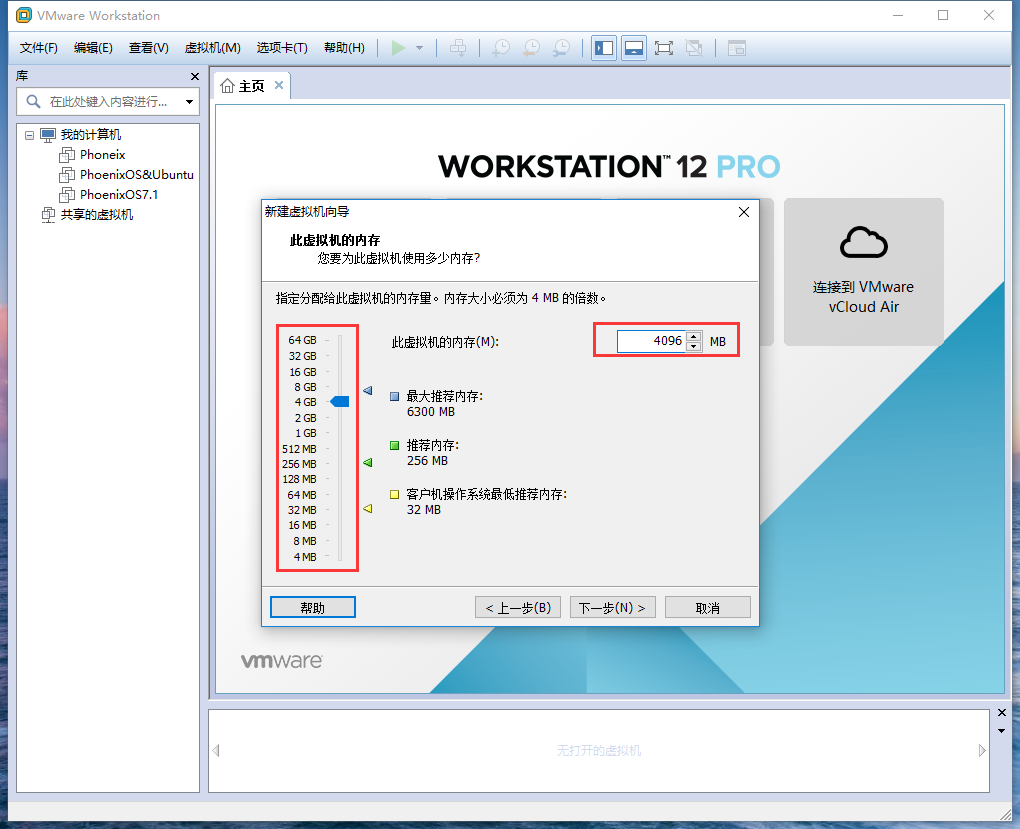Image resolution: width=1020 pixels, height=829 pixels.
Task: Select the 主页 tab
Action: tap(252, 86)
